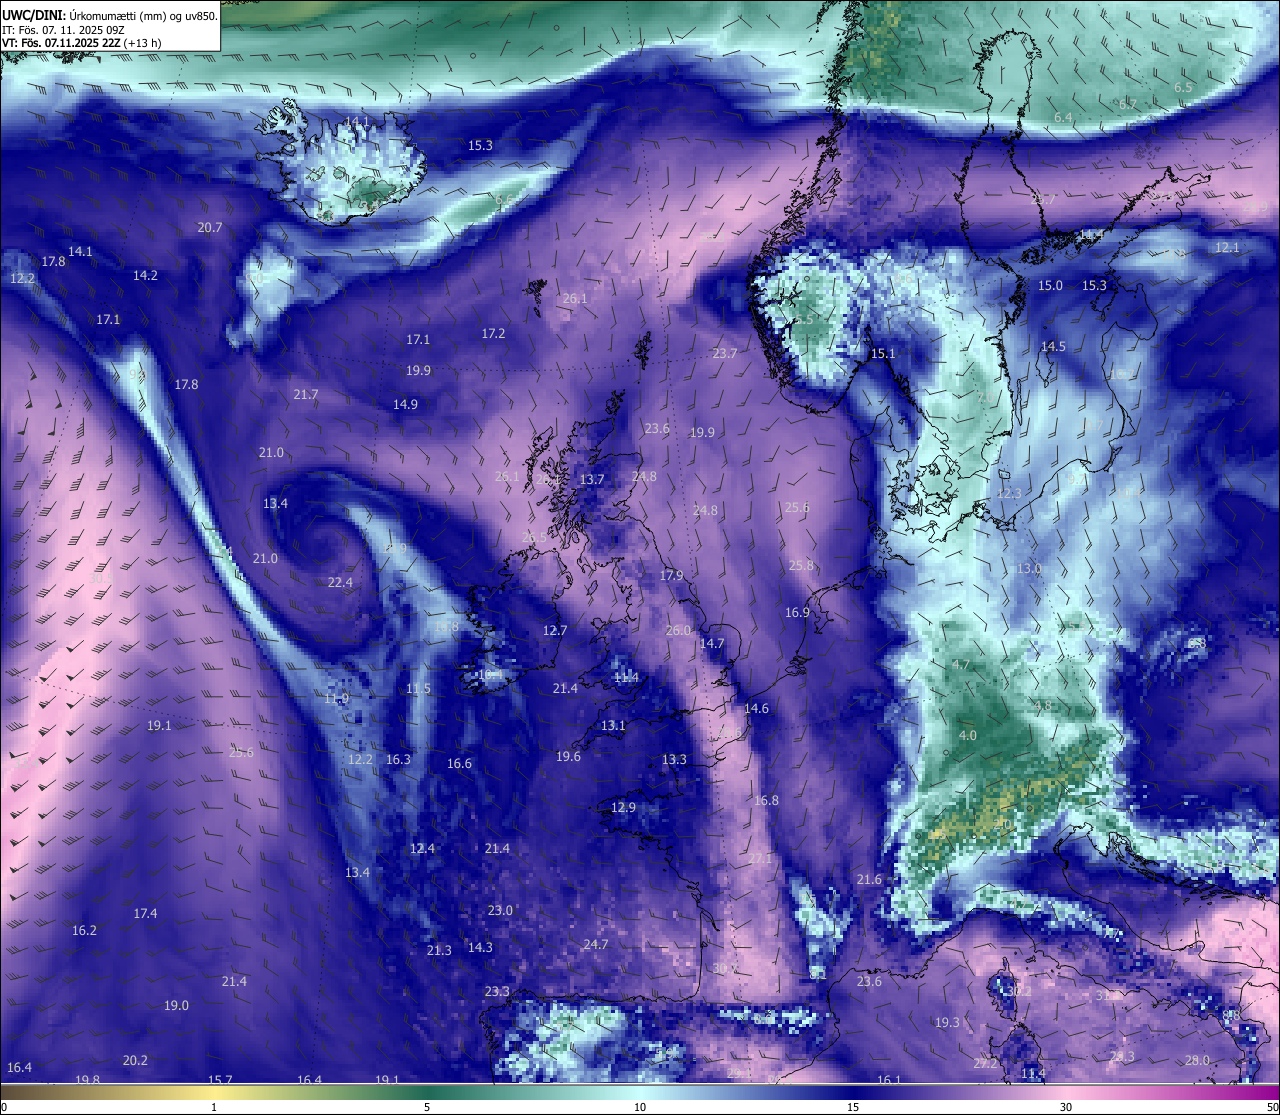Click the 13.7 value over Scotland
Image resolution: width=1280 pixels, height=1115 pixels.
(x=592, y=480)
